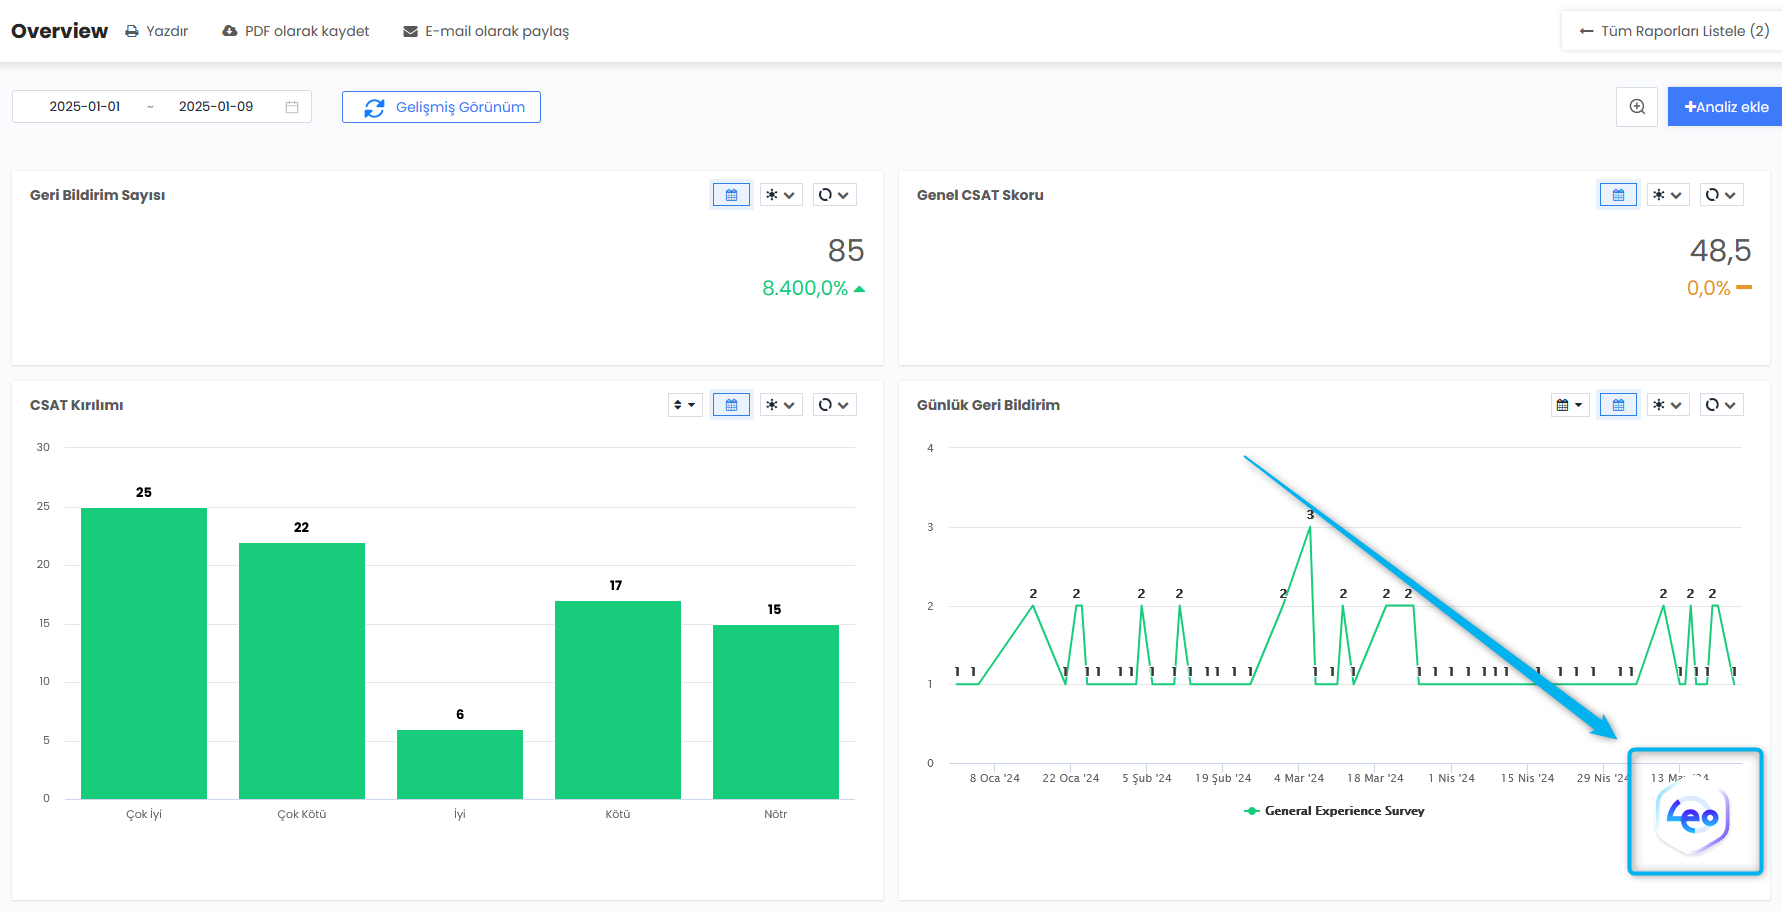Toggle calendar filter on Geri Bildirim Sayısı card
The image size is (1782, 911).
pyautogui.click(x=731, y=195)
